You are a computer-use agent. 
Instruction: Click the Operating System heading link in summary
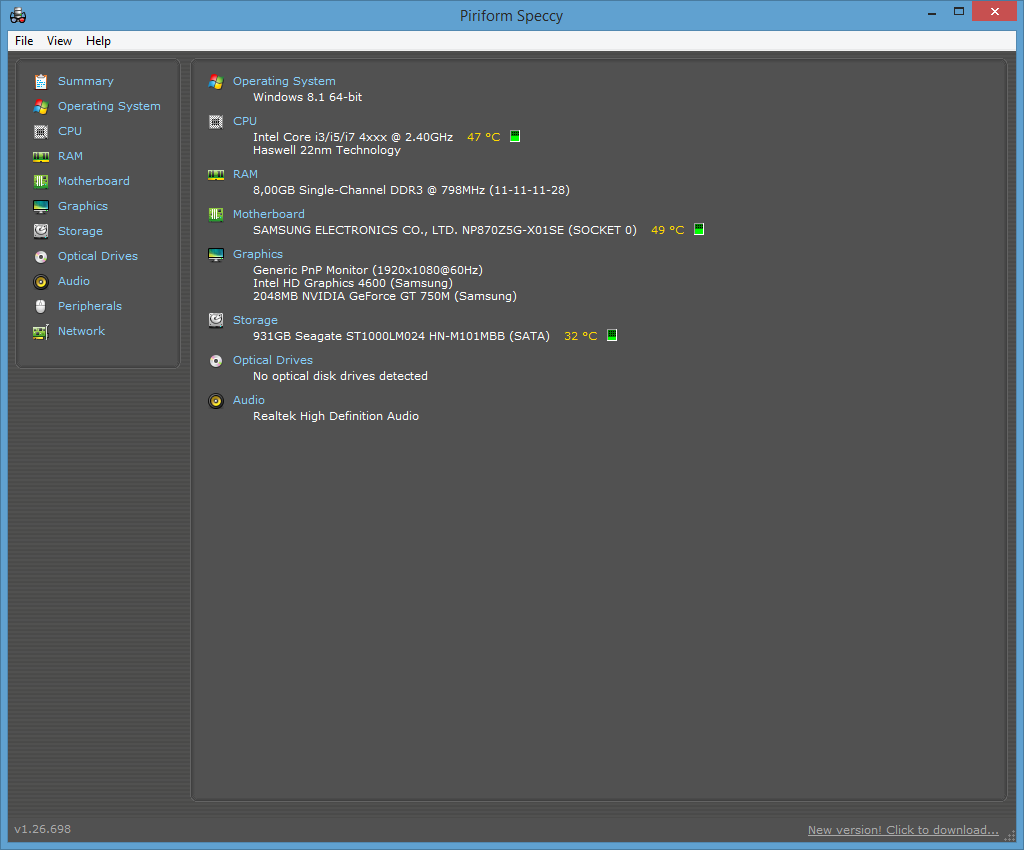[284, 81]
